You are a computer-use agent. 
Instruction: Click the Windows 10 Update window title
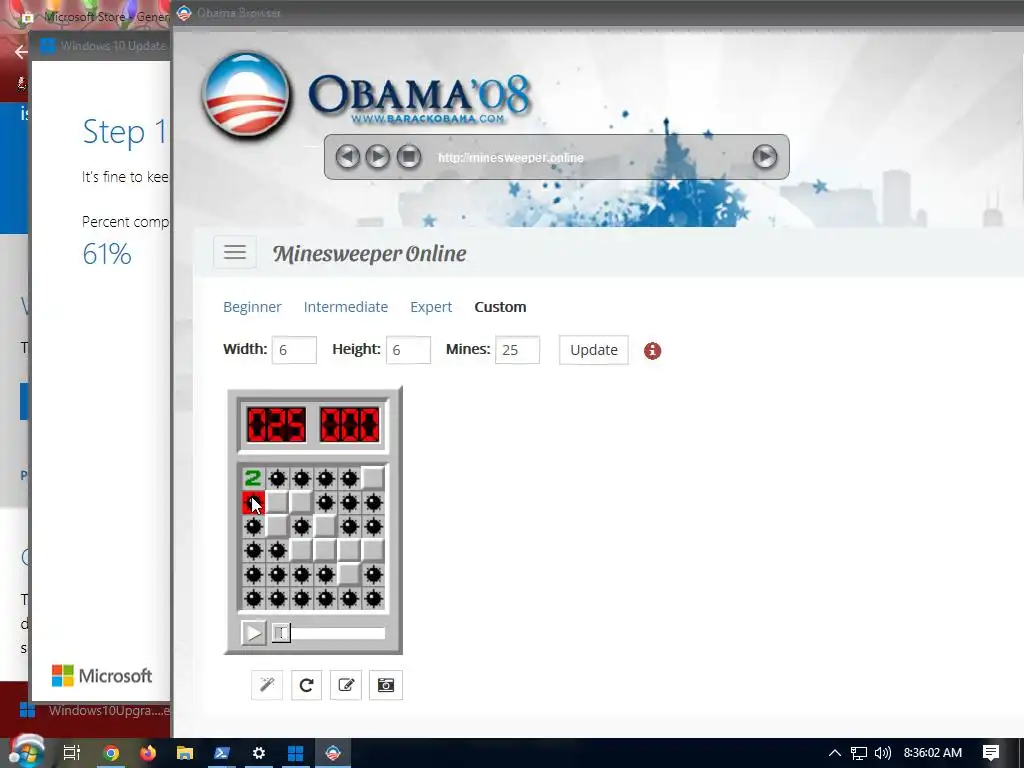(113, 46)
